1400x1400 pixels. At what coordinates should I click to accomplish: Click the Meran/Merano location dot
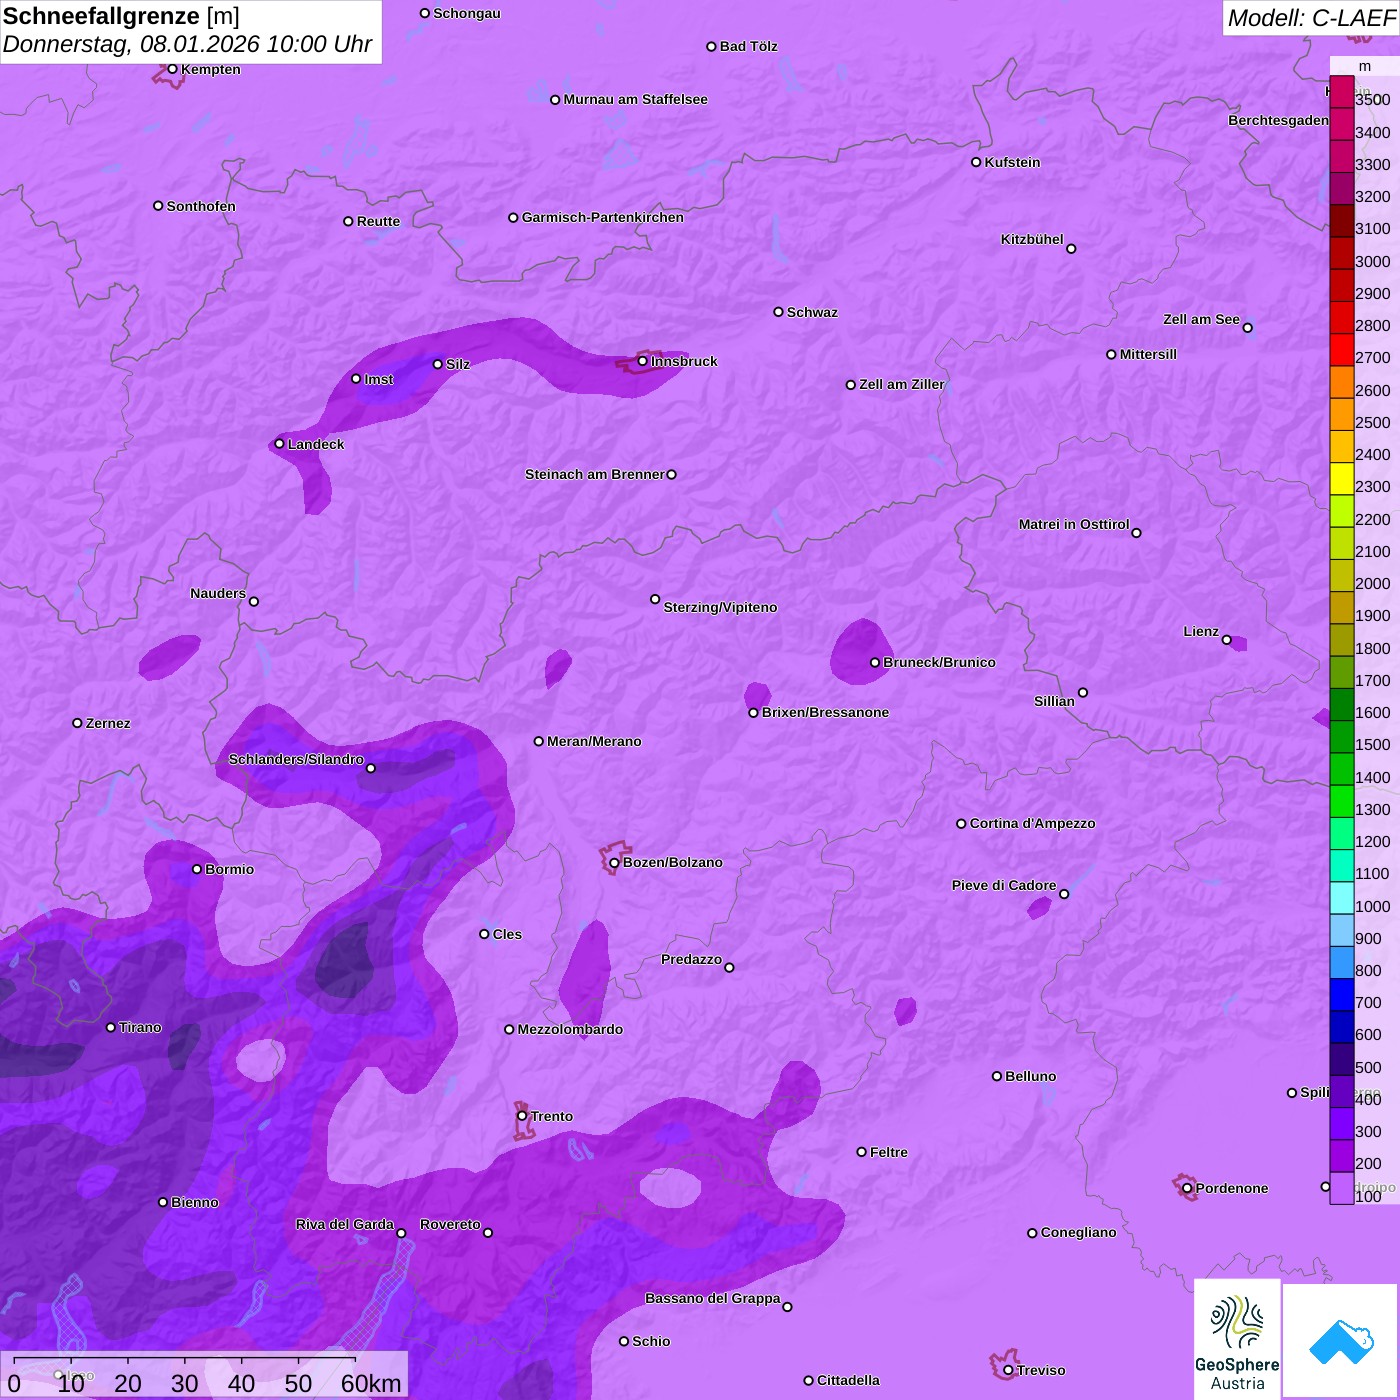pyautogui.click(x=539, y=741)
